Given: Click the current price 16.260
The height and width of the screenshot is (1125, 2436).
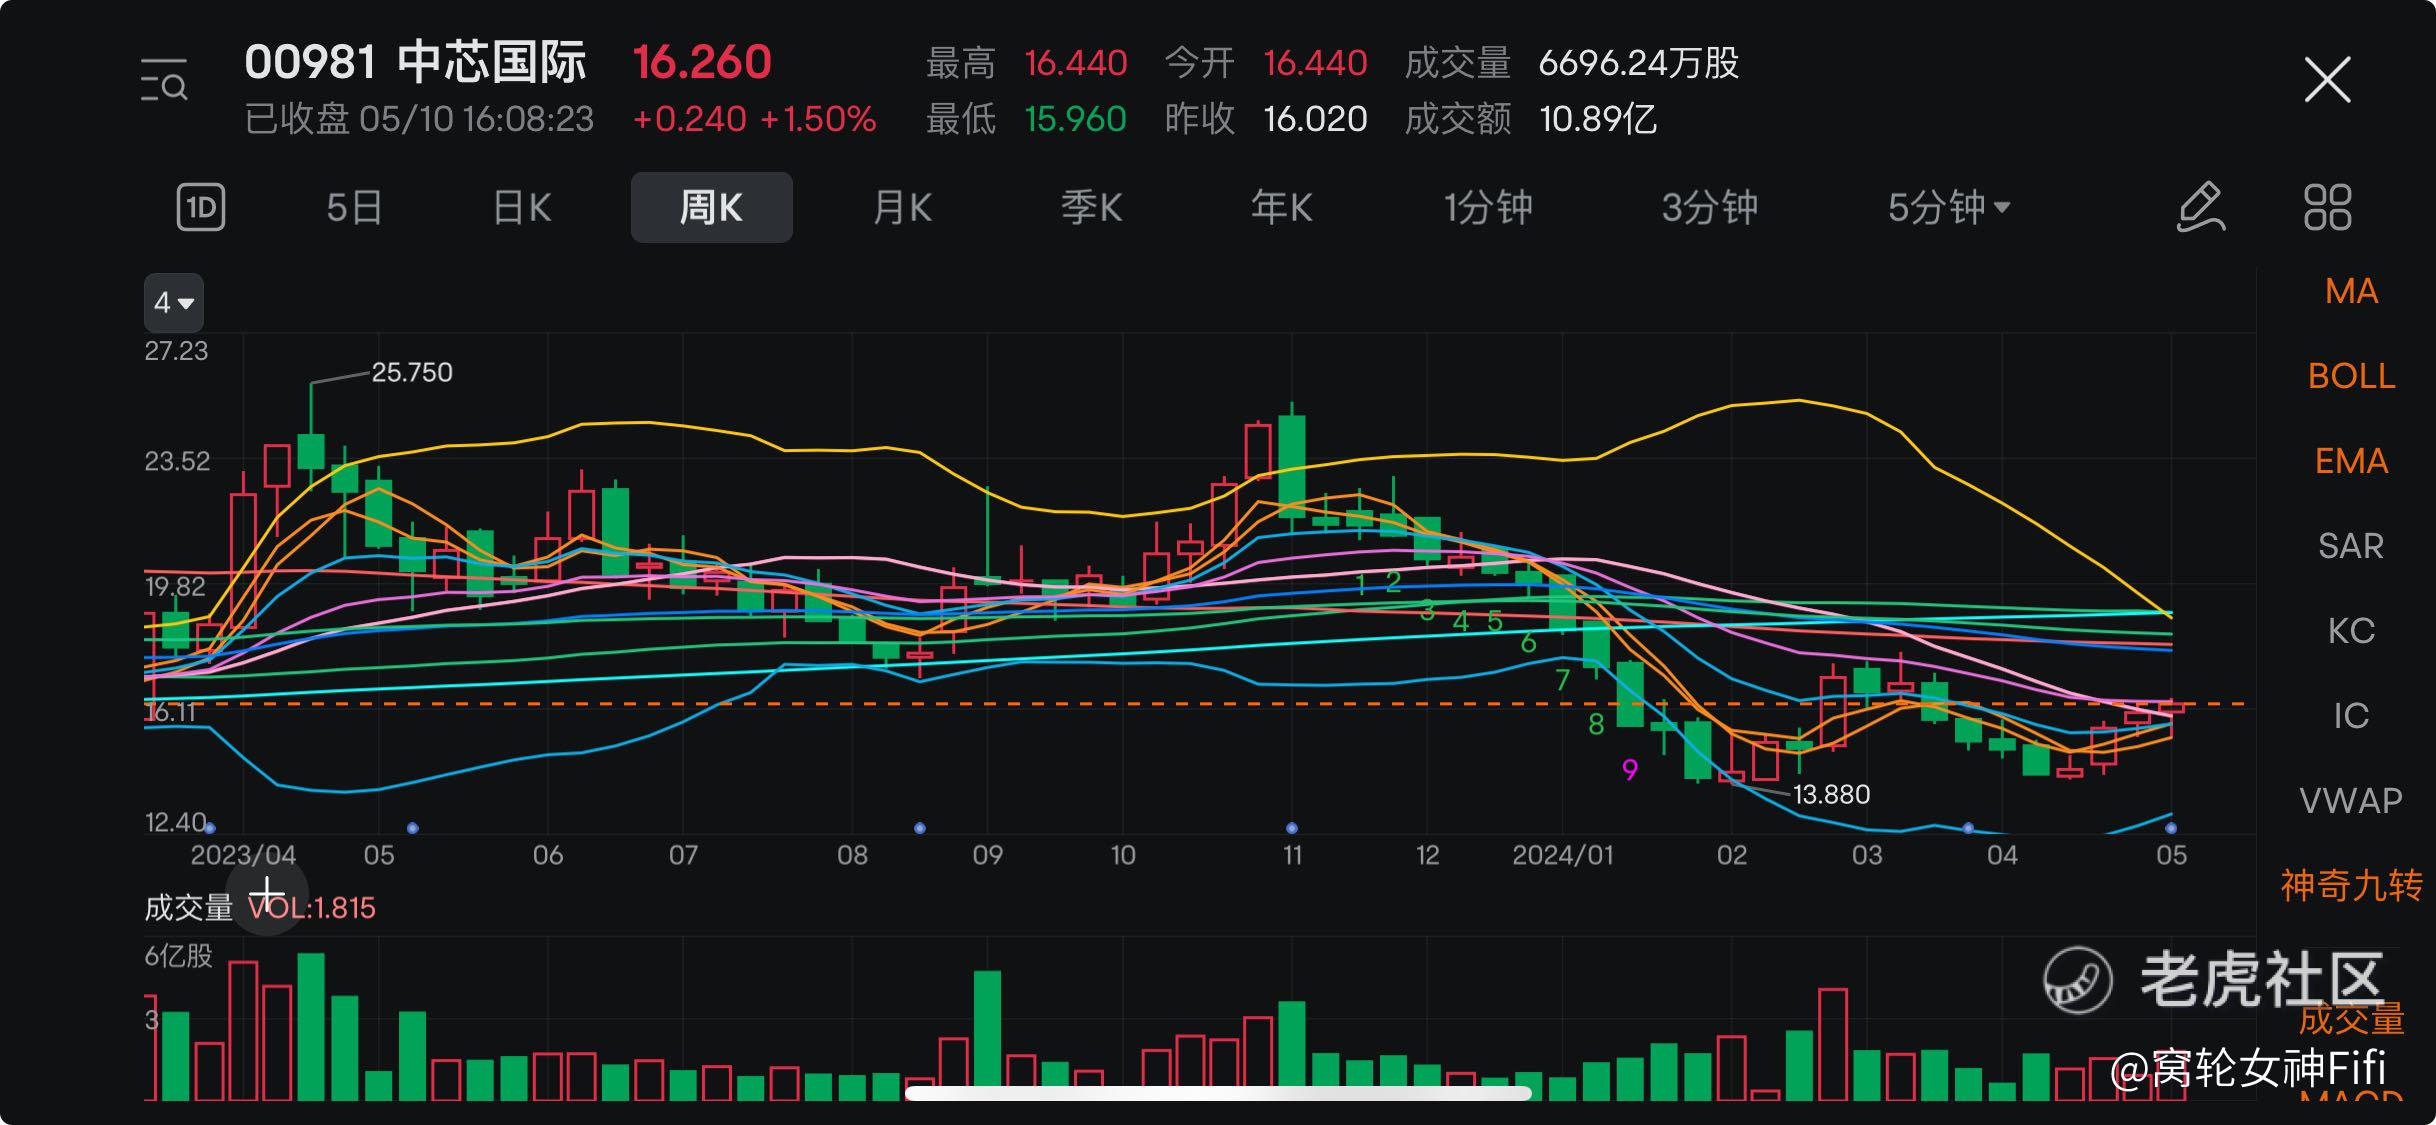Looking at the screenshot, I should coord(702,62).
